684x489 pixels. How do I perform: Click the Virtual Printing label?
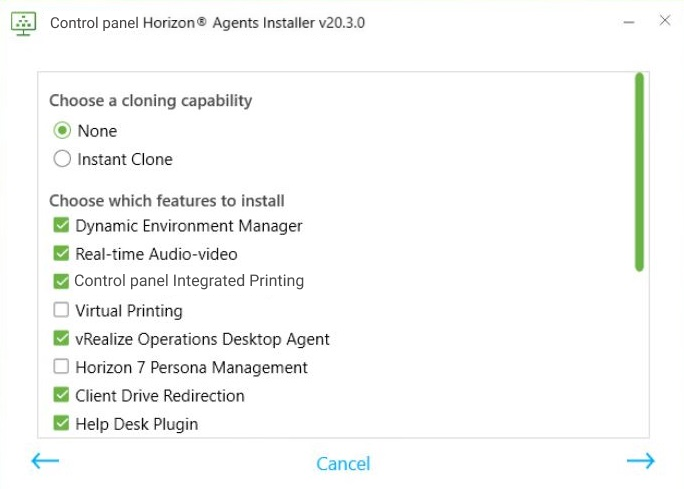tap(129, 310)
